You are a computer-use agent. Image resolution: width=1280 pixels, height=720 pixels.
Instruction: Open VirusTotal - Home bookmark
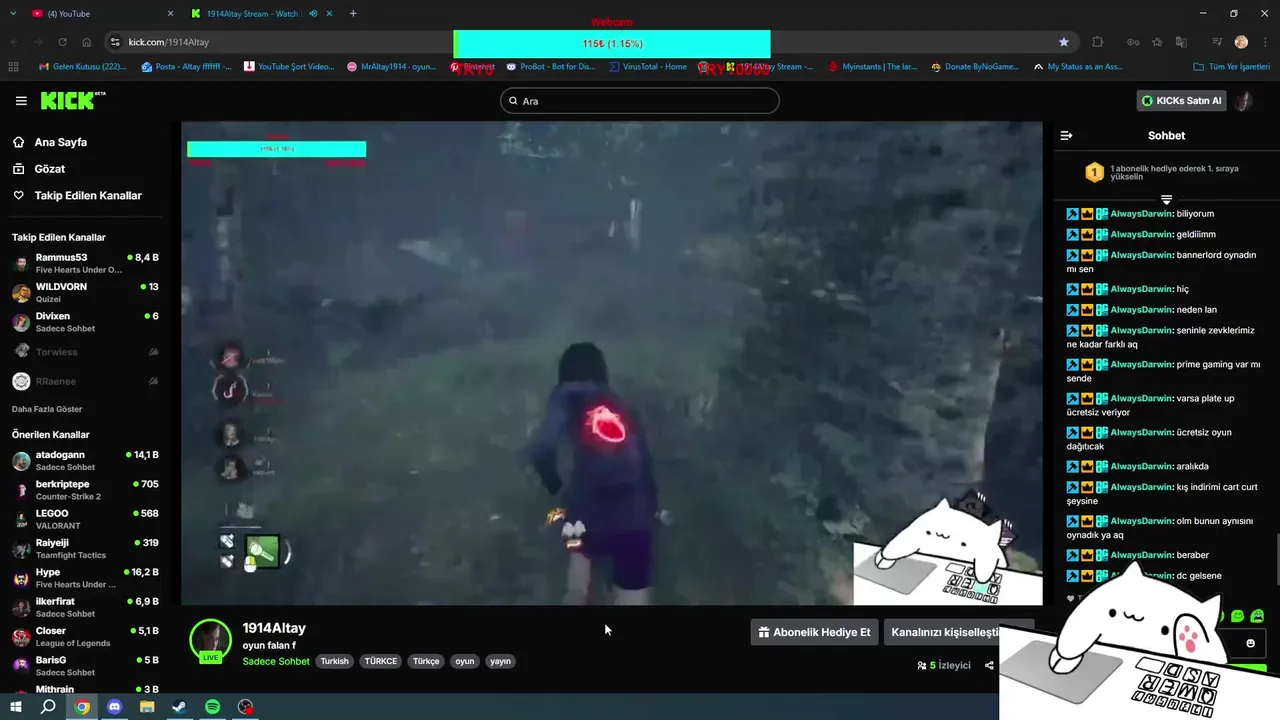(x=647, y=67)
